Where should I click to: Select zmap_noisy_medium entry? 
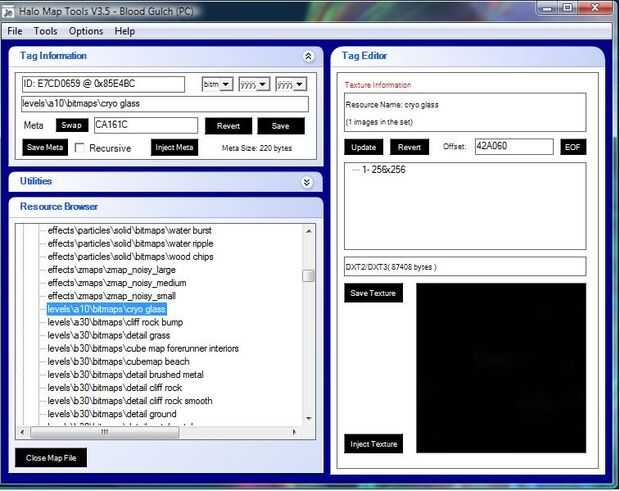pos(117,283)
